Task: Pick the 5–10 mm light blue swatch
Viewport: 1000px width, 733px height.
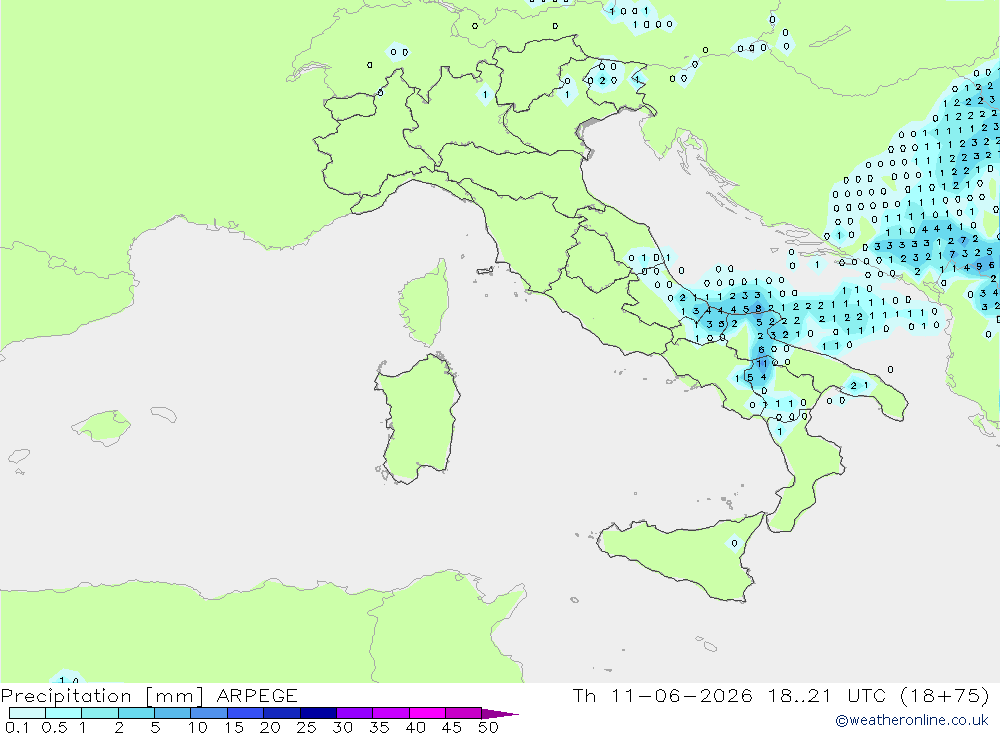Action: (172, 713)
